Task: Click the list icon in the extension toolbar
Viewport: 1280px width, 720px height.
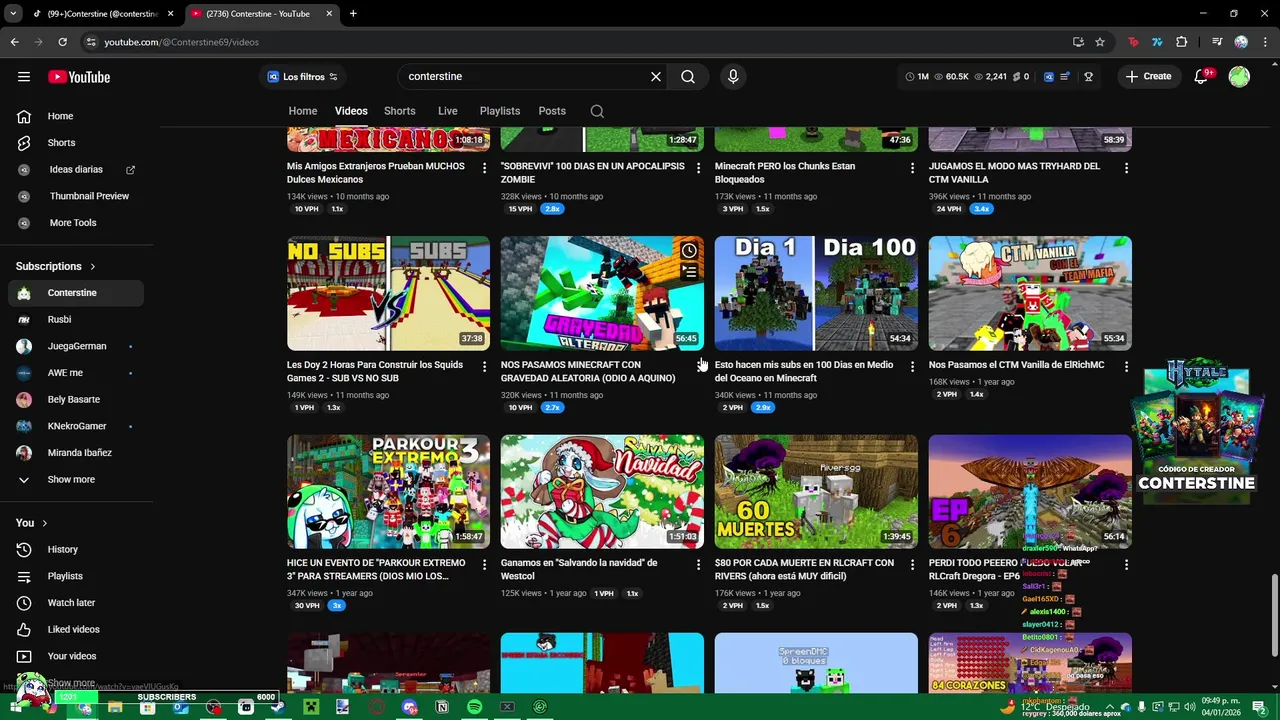Action: (x=1066, y=77)
